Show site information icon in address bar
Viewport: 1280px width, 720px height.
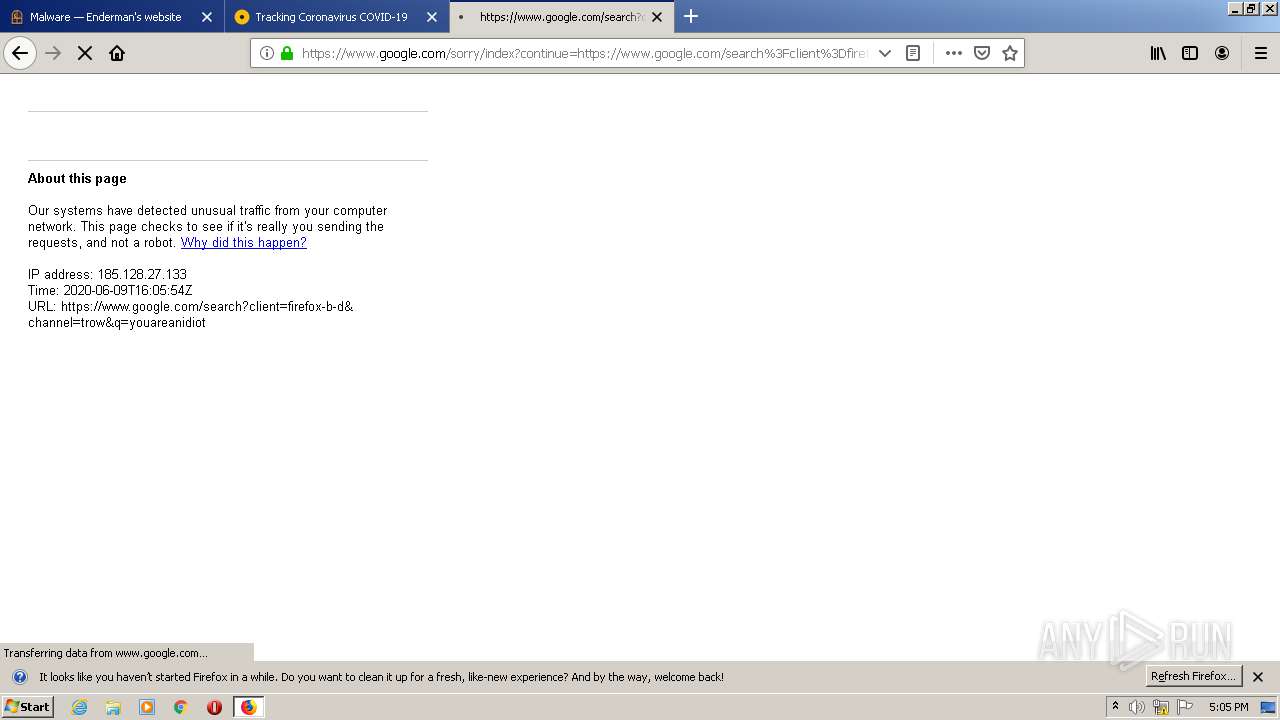click(x=266, y=53)
